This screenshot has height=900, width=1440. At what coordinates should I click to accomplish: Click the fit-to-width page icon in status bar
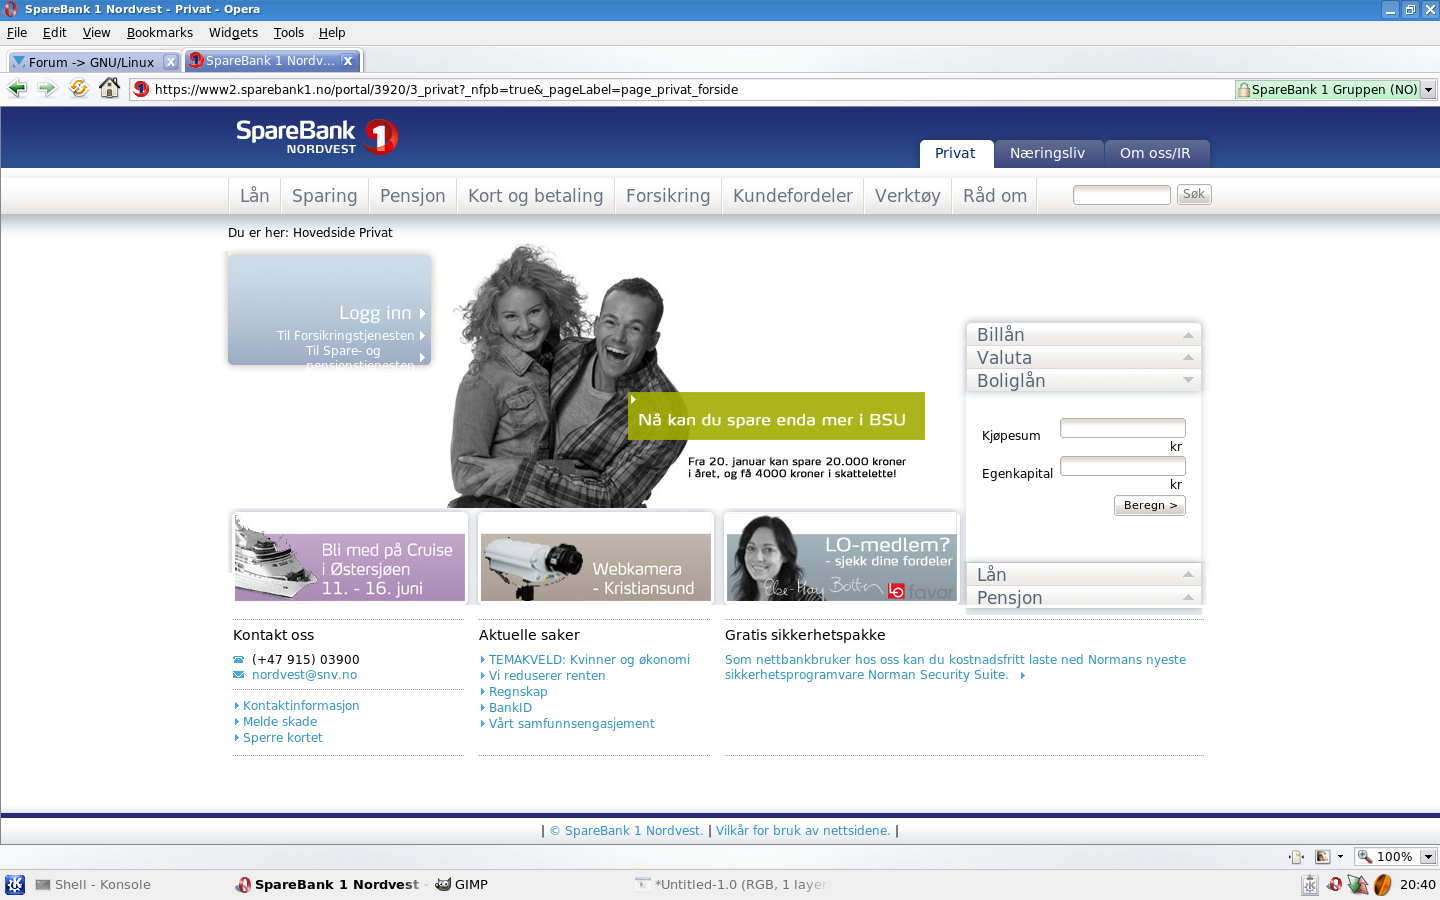point(1296,856)
